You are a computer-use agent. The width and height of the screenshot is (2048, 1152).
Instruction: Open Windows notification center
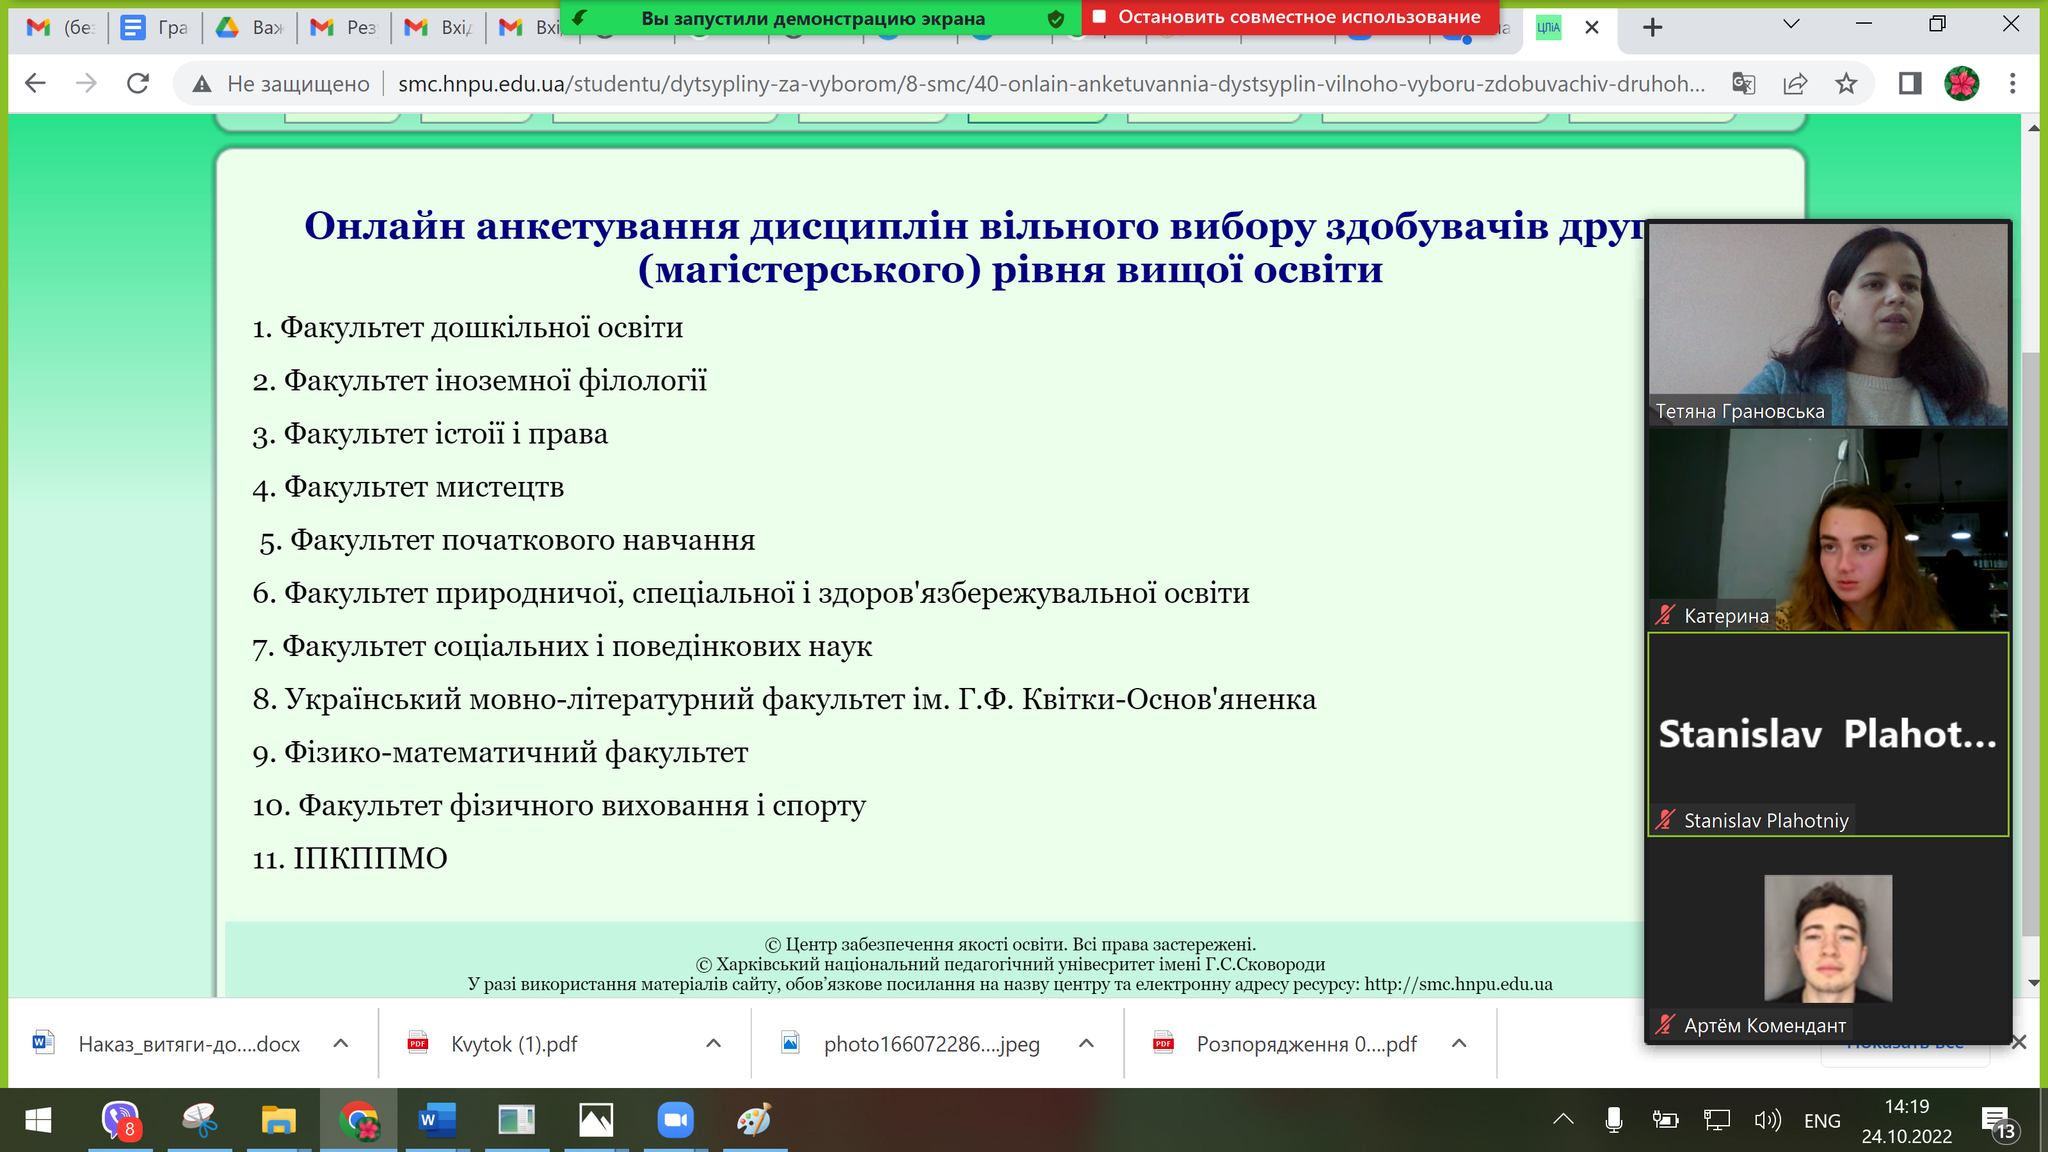coord(1998,1122)
